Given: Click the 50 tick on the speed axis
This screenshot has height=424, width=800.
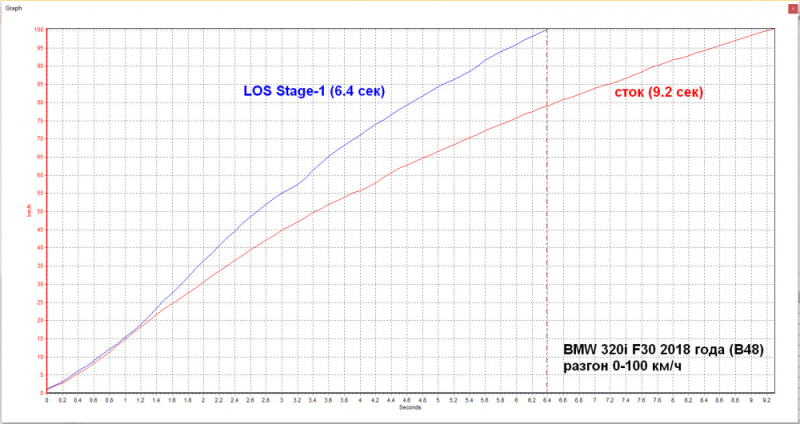Looking at the screenshot, I should pyautogui.click(x=39, y=211).
